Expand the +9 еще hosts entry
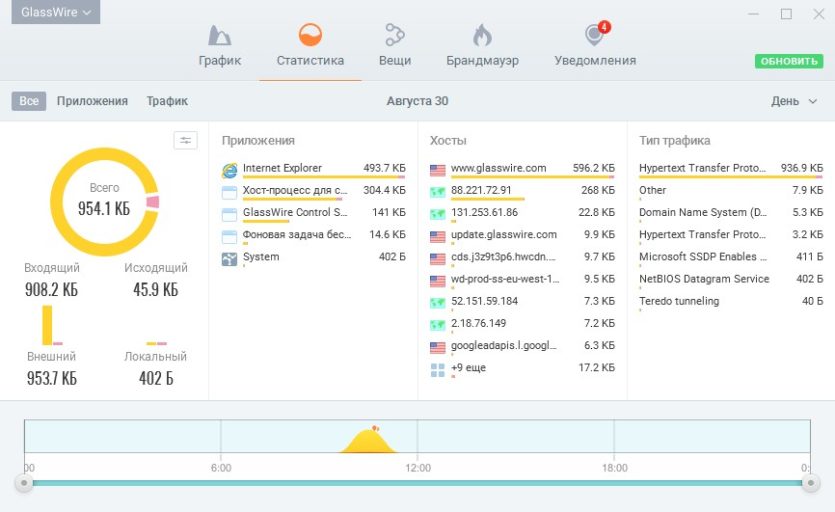The image size is (835, 512). (522, 368)
